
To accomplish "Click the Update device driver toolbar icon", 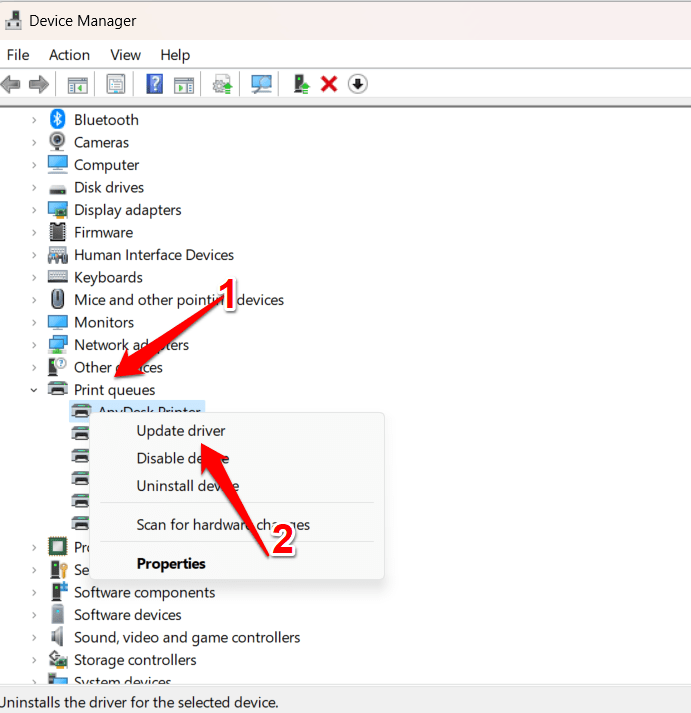I will pyautogui.click(x=222, y=84).
